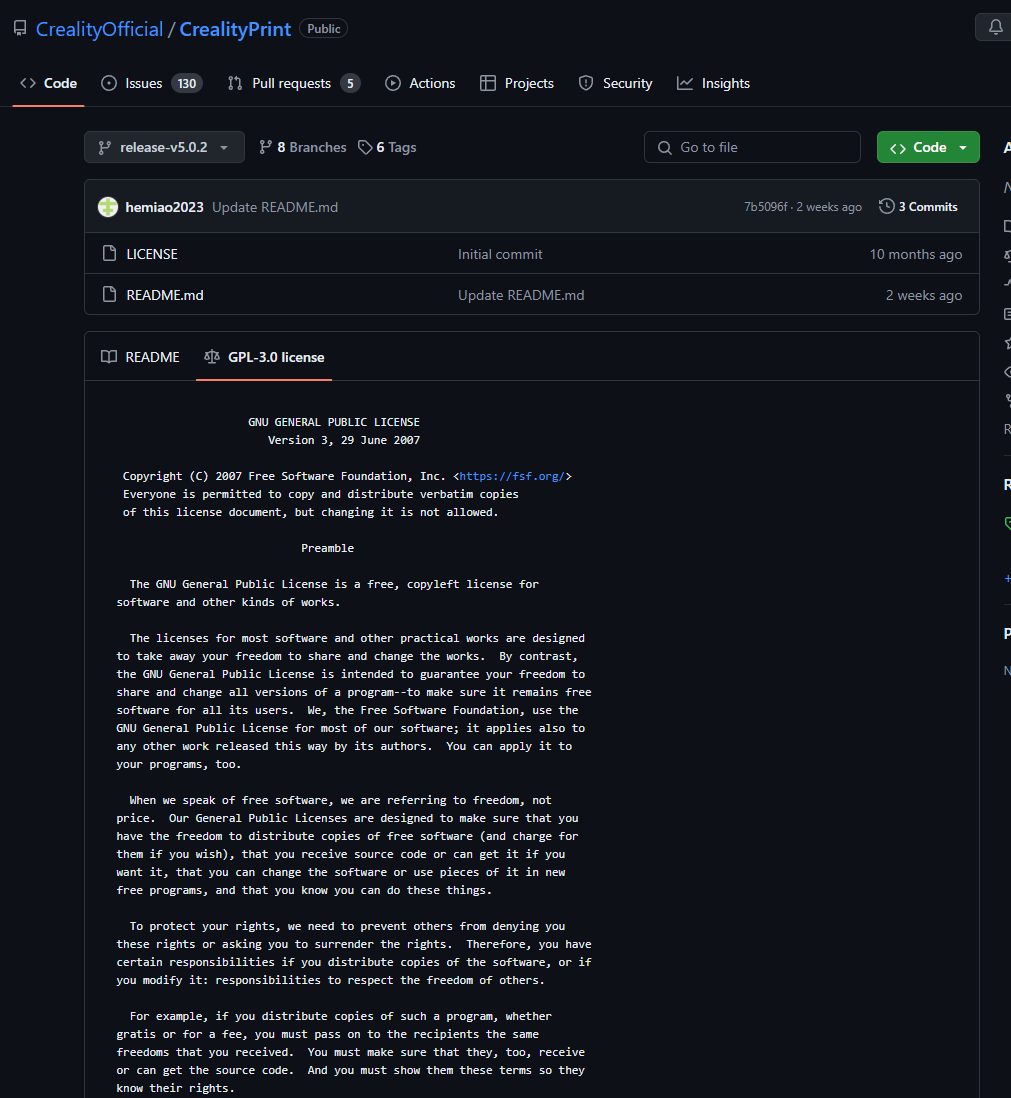
Task: View the 6 Tags list
Action: (x=387, y=147)
